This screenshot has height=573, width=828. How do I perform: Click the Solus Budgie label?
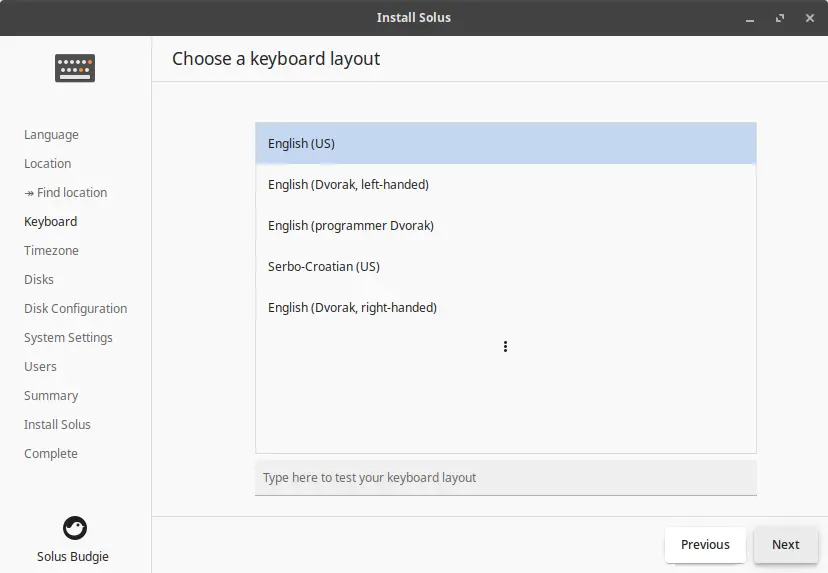tap(73, 557)
